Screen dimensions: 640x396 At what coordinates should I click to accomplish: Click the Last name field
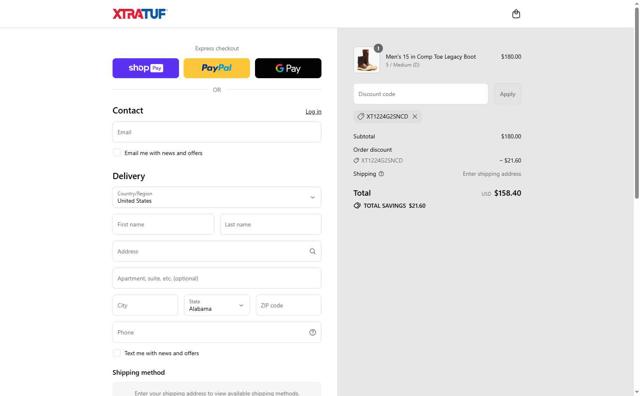pos(271,224)
